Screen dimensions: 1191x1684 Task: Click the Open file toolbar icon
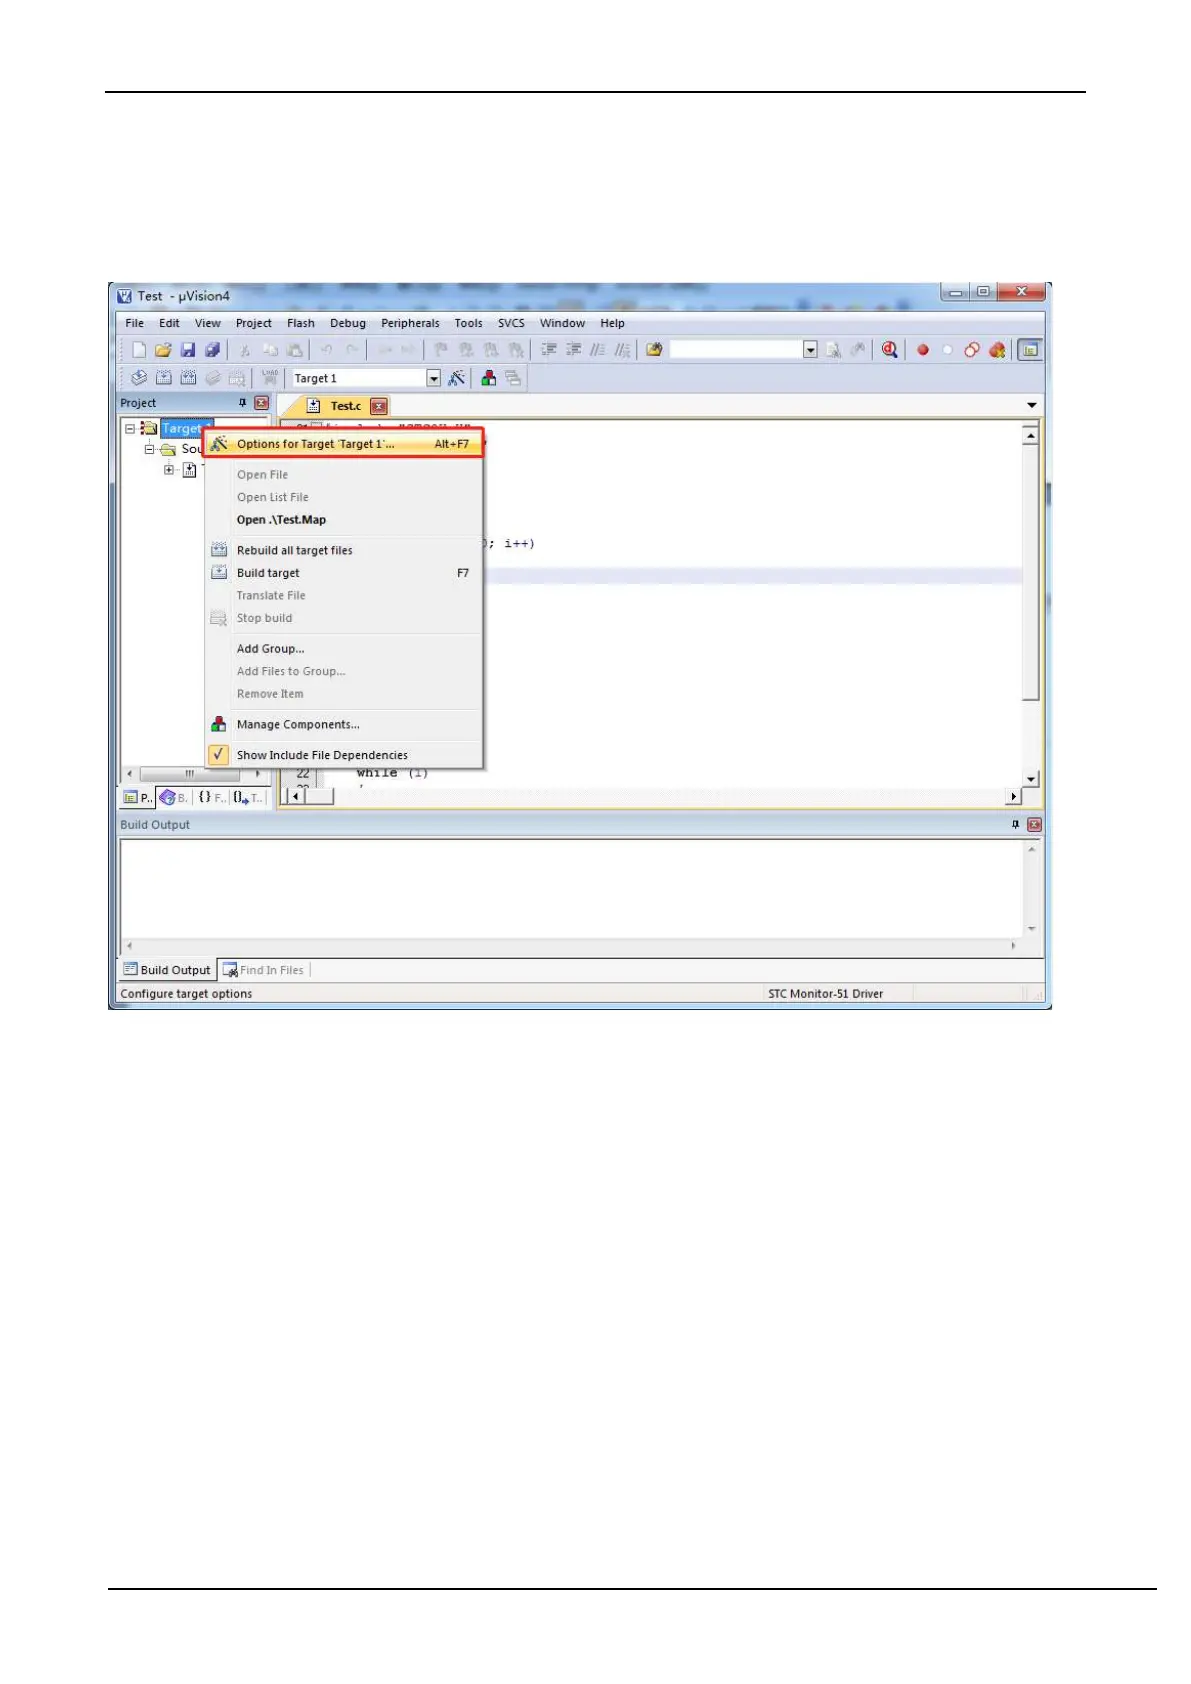(163, 350)
